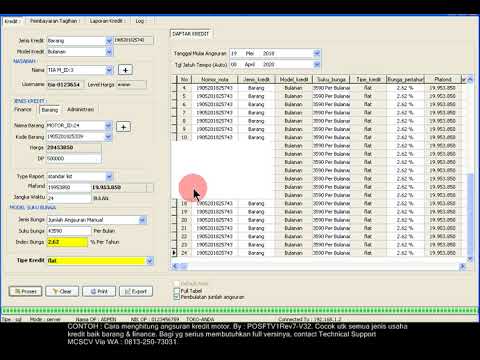
Task: Click the vertical scrollbar thumb of table
Action: click(470, 214)
